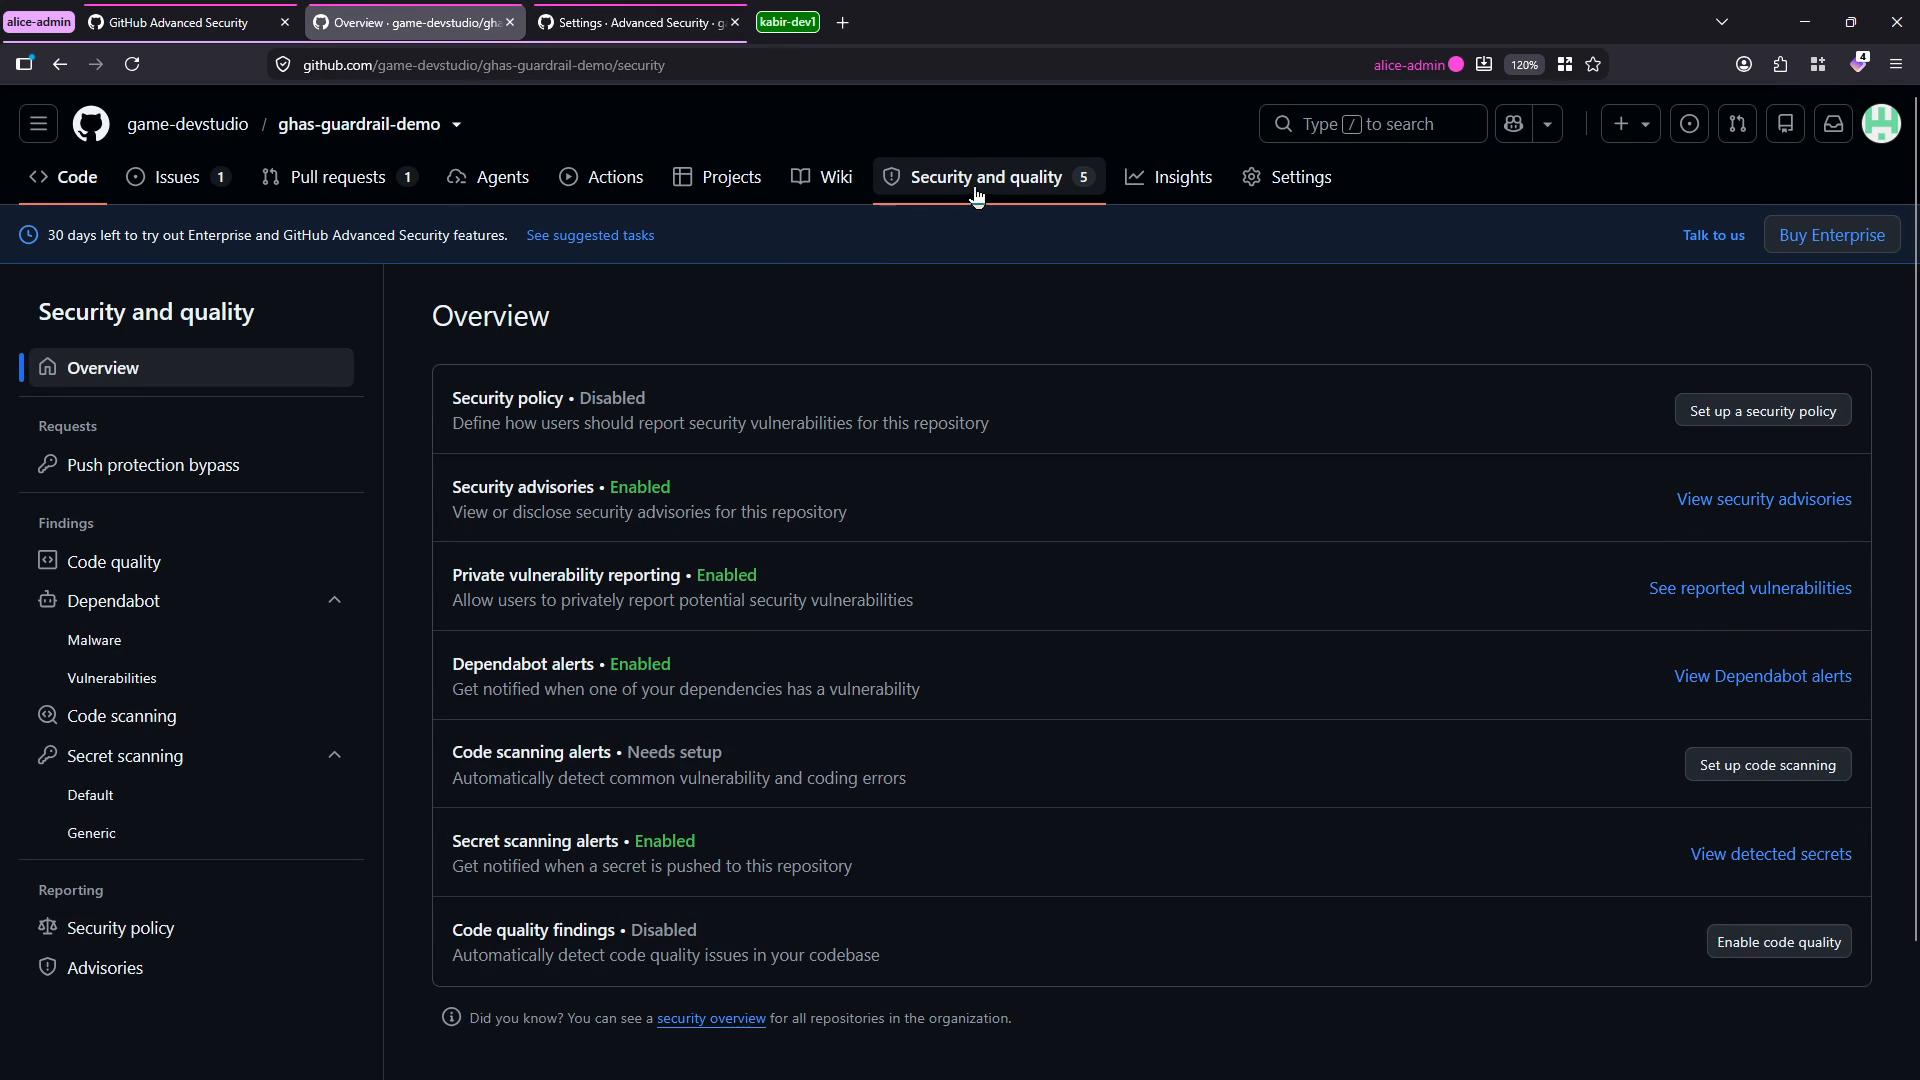
Task: Open the browser account profile icon
Action: pyautogui.click(x=1743, y=64)
